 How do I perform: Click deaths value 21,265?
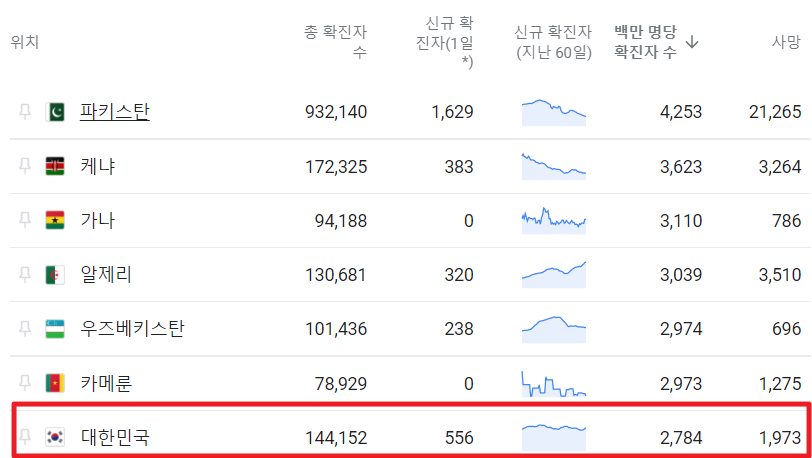(775, 112)
